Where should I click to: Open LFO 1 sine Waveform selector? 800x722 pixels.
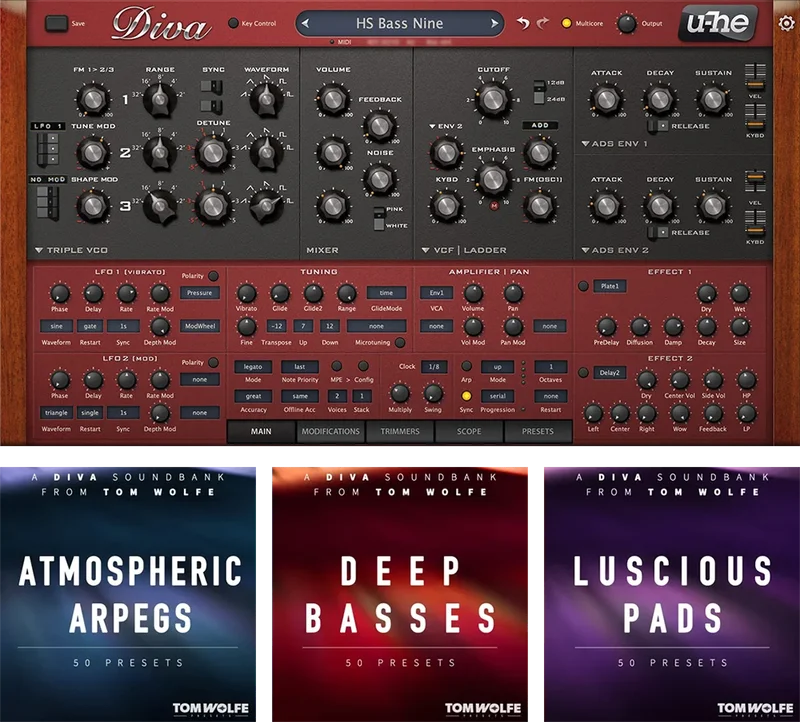[x=56, y=326]
